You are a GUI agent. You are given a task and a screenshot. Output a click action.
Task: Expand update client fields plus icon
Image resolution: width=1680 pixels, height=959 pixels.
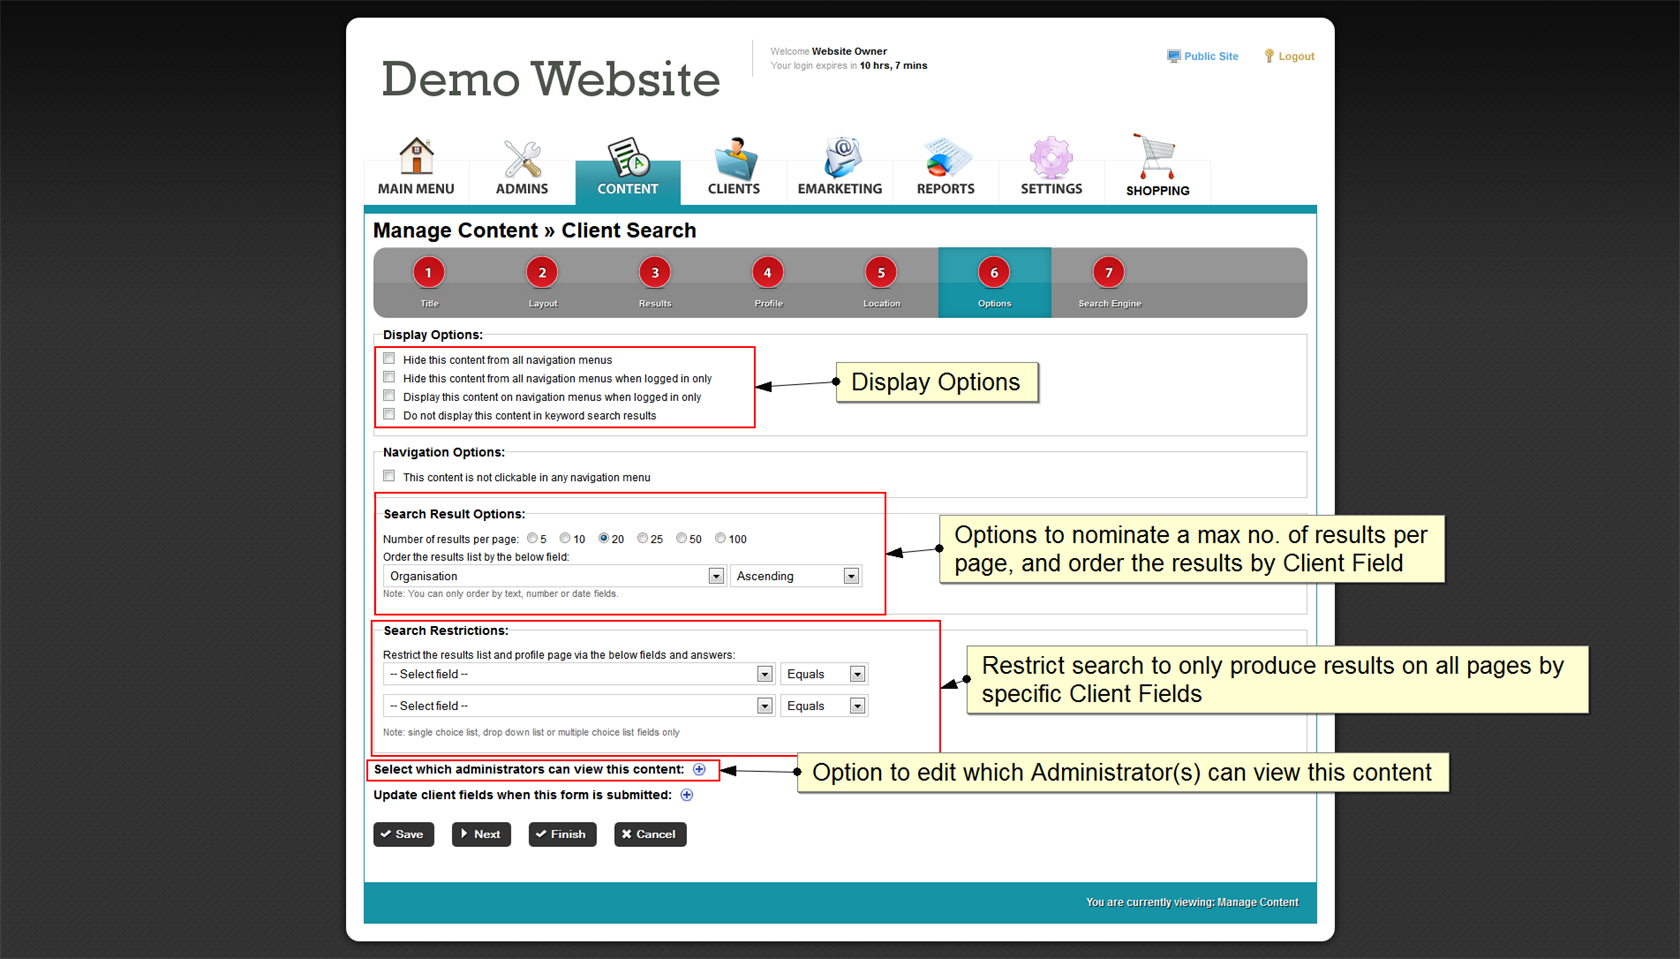687,796
